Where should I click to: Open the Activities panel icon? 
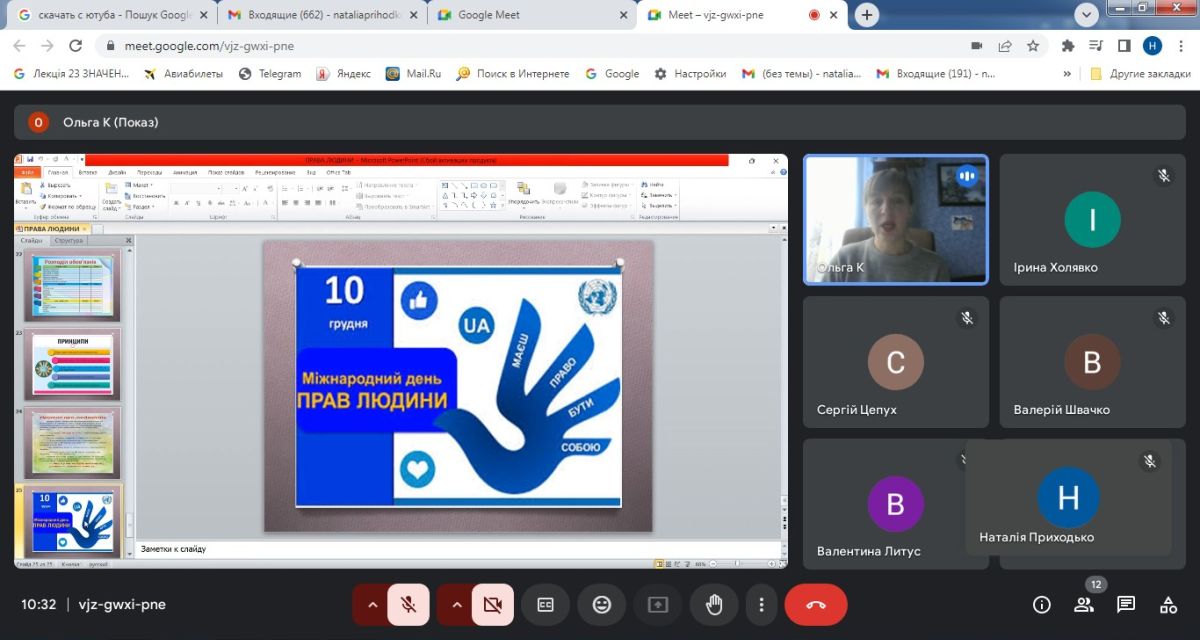click(1168, 604)
